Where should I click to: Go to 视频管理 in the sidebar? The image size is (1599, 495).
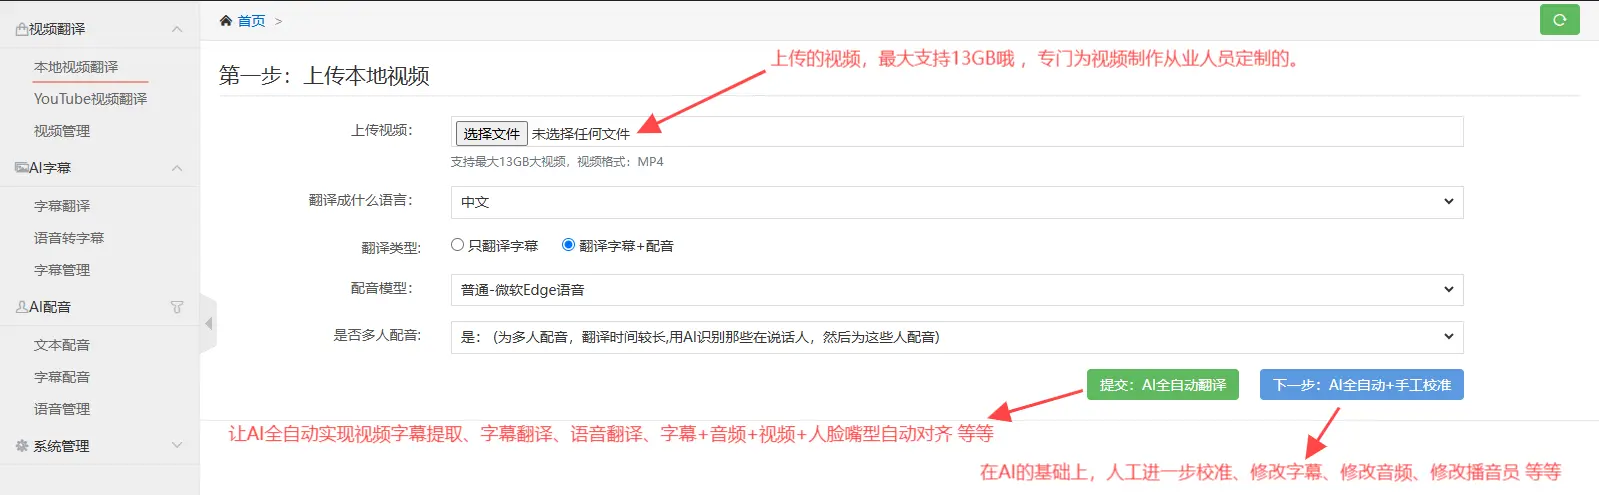62,131
